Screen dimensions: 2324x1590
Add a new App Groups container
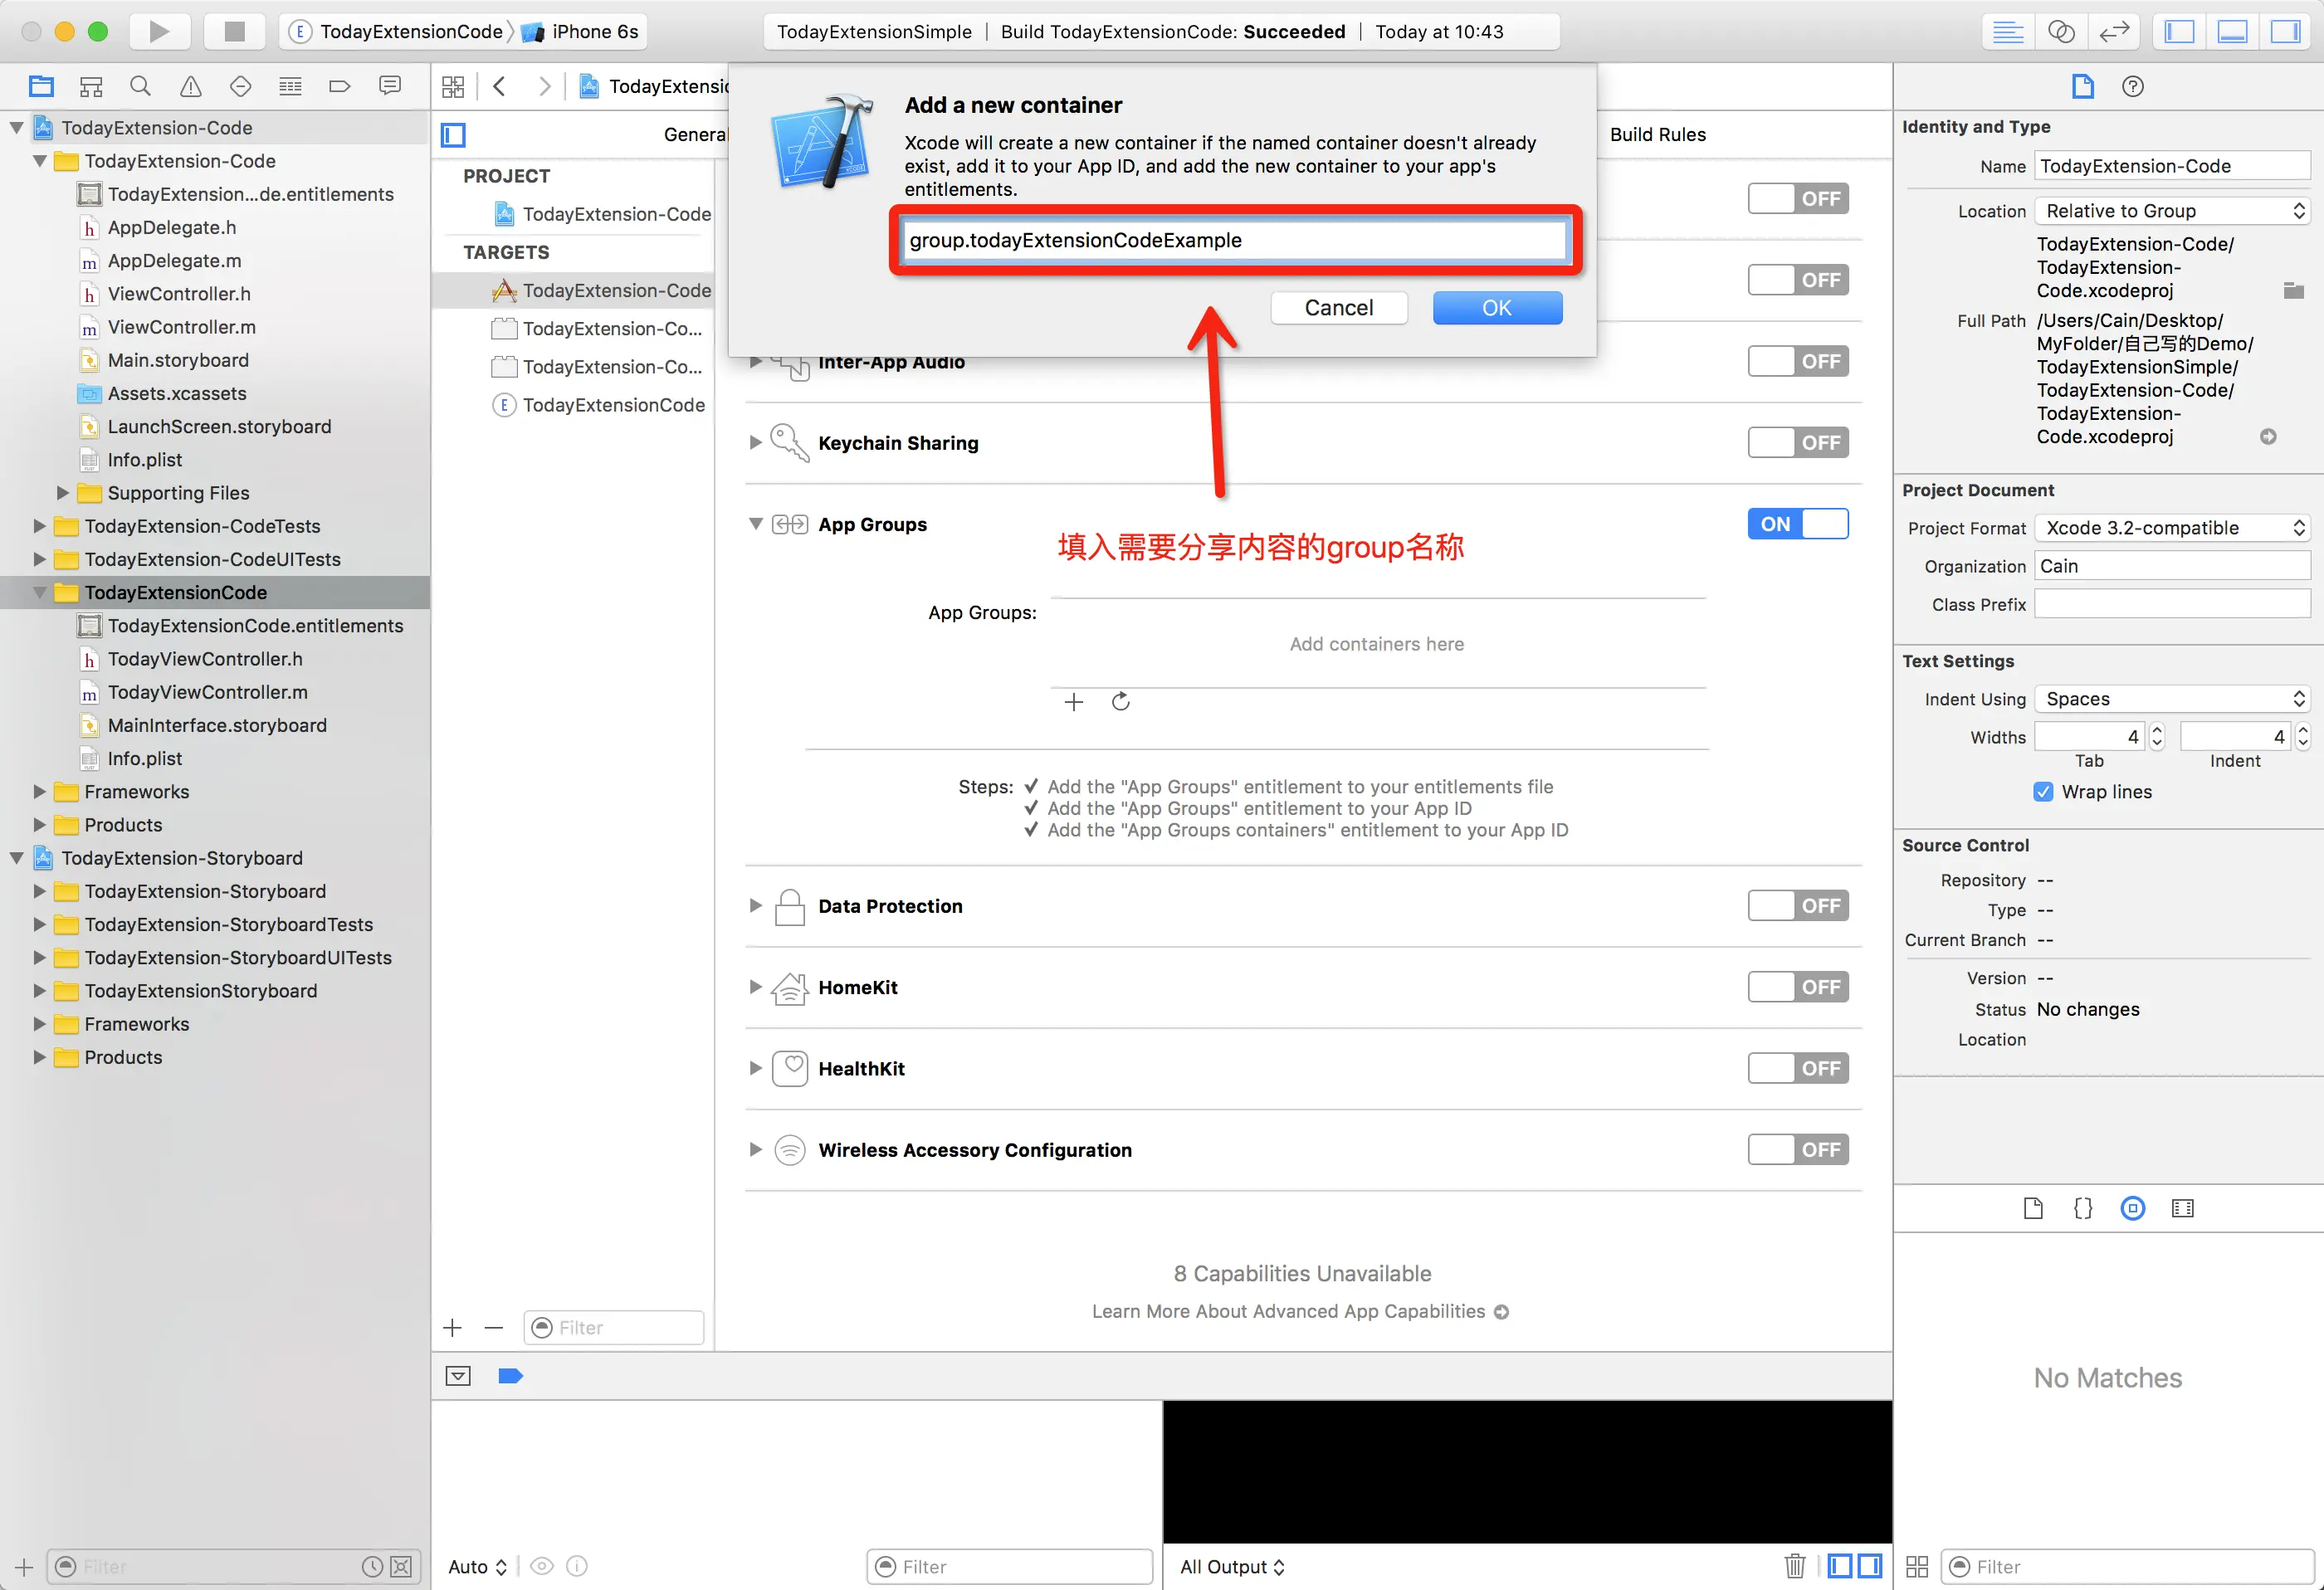pyautogui.click(x=1073, y=702)
